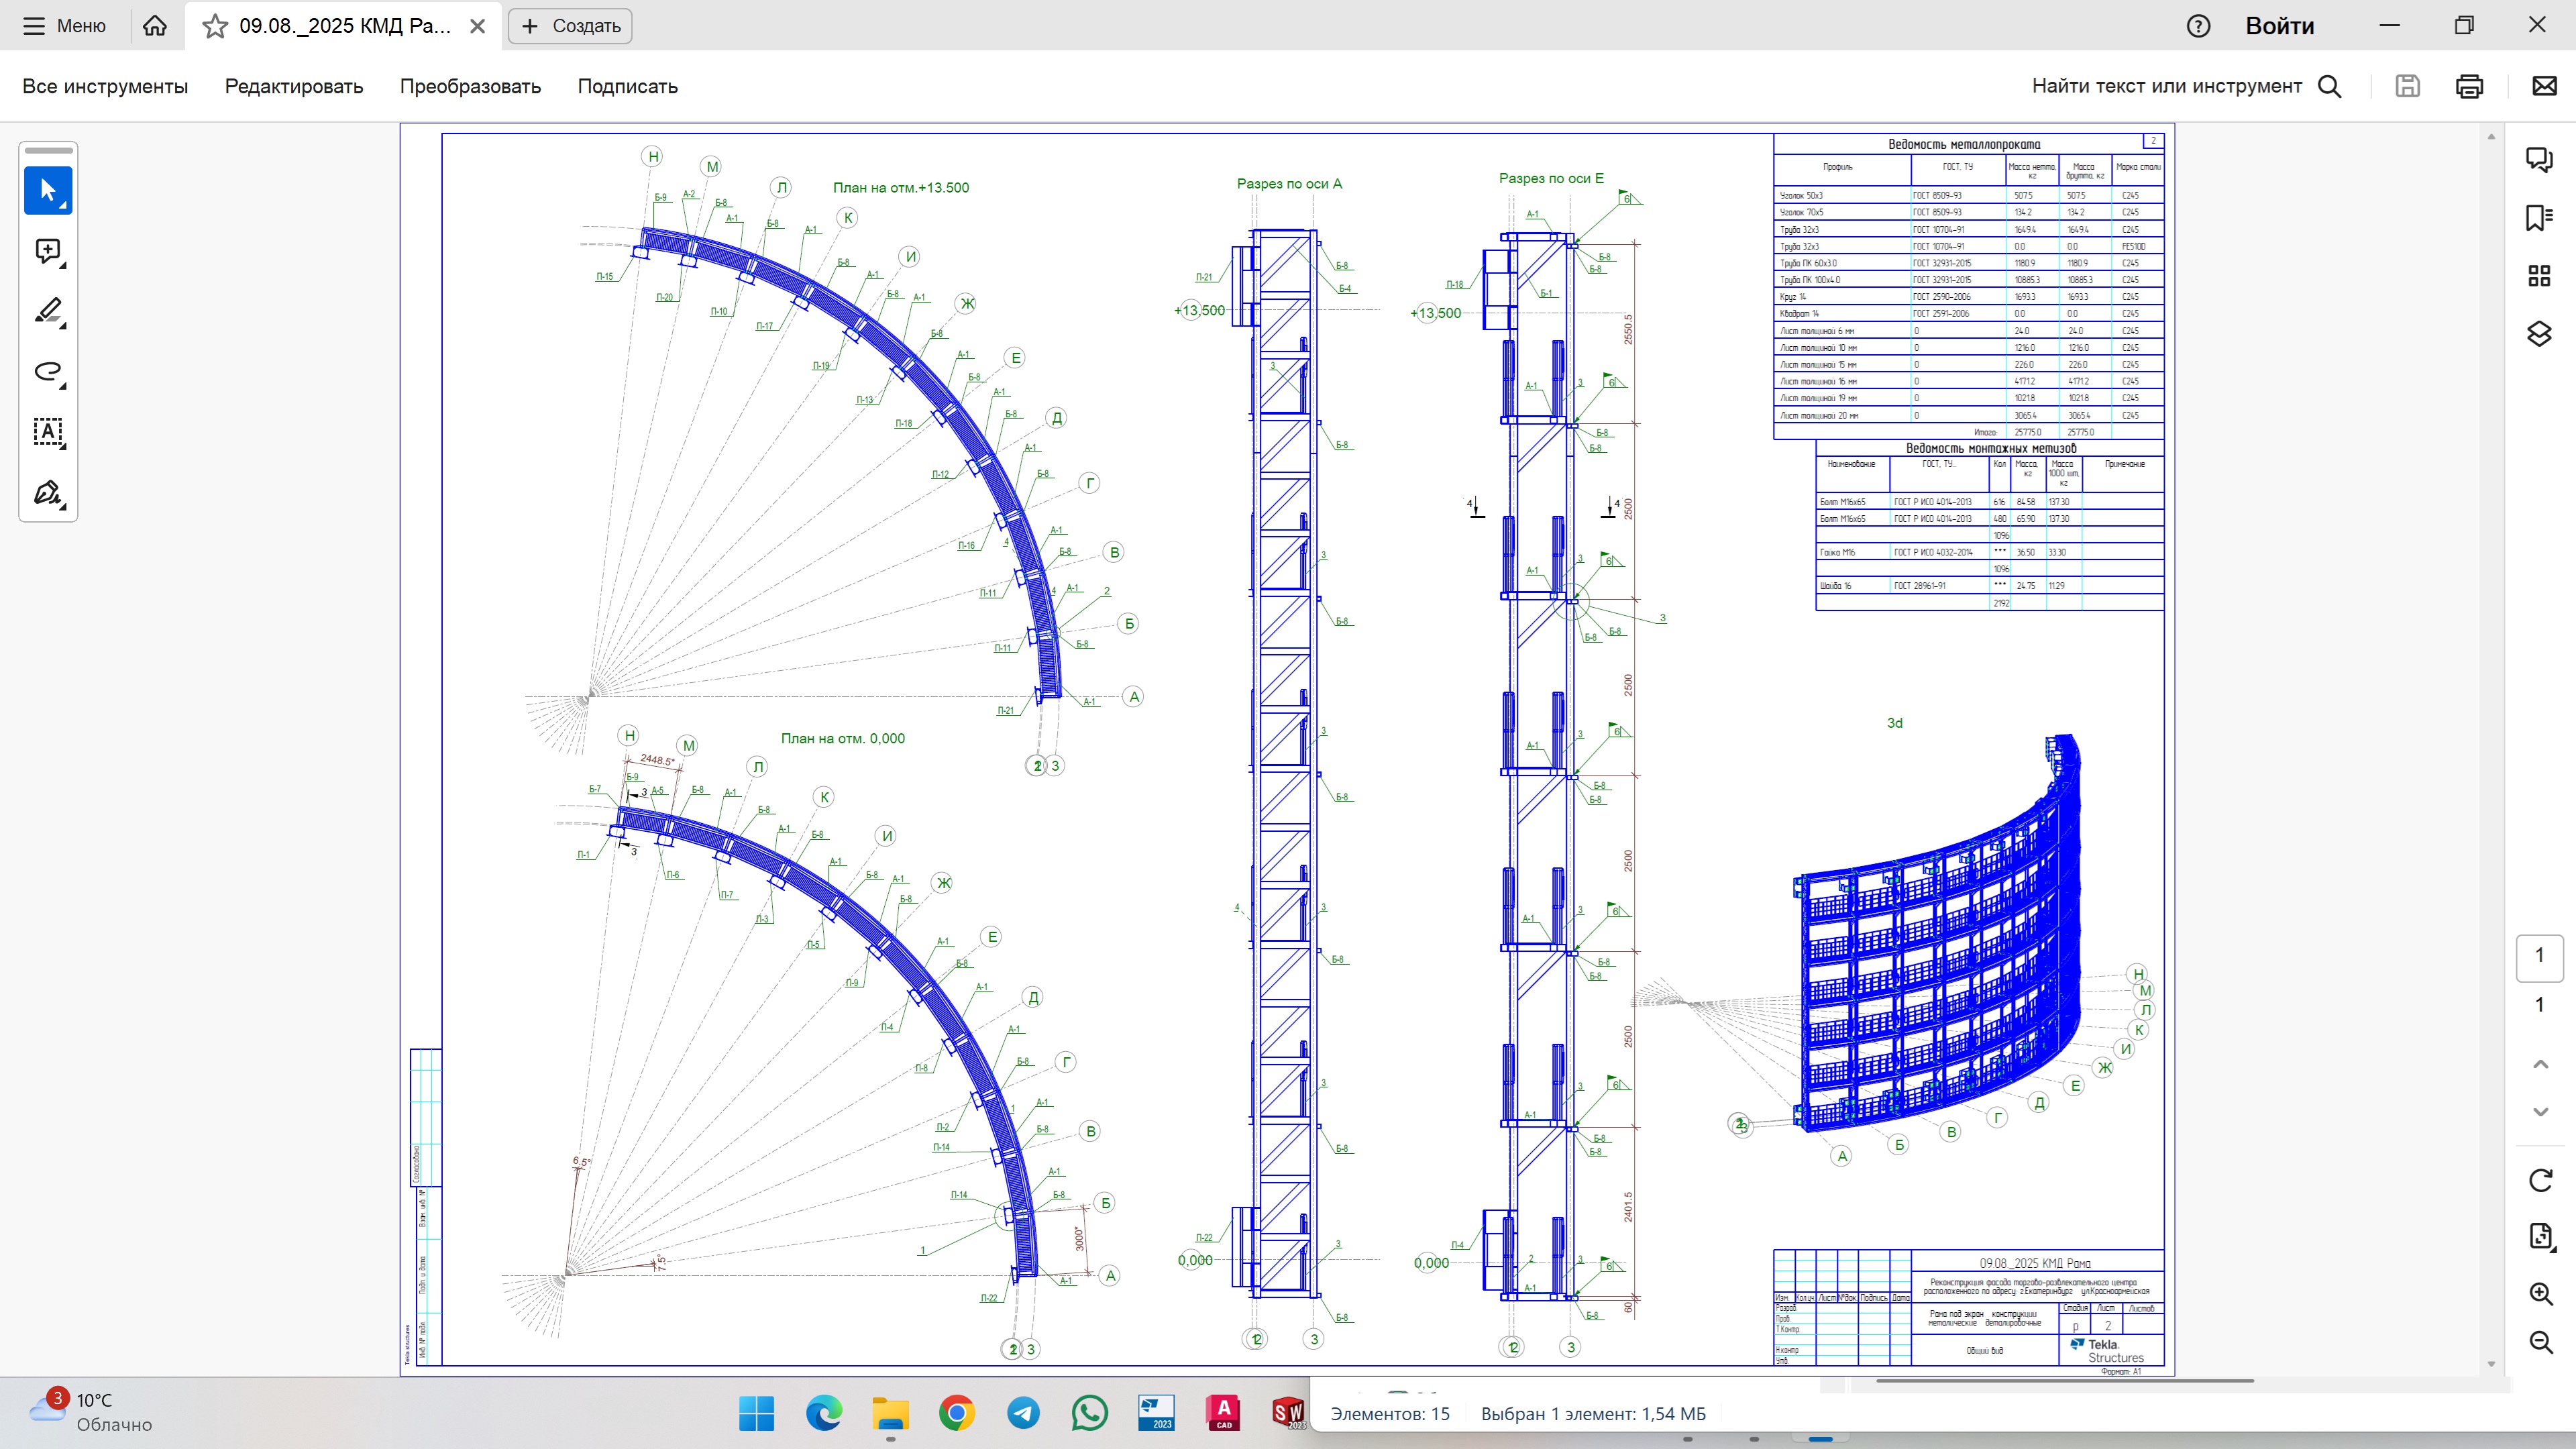This screenshot has height=1449, width=2576.
Task: Star the document tab as favorite
Action: point(215,26)
